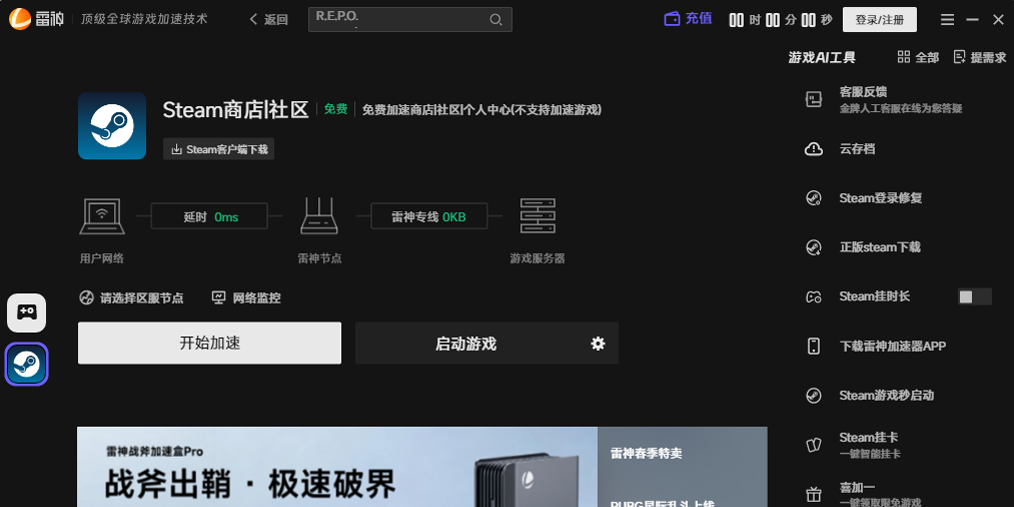Screen dimensions: 1014x507
Task: Click the Steam登录修复 icon
Action: pos(814,198)
